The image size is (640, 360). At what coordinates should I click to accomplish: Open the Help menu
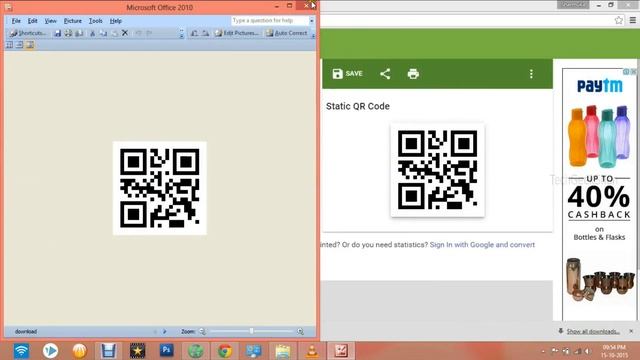[x=116, y=21]
